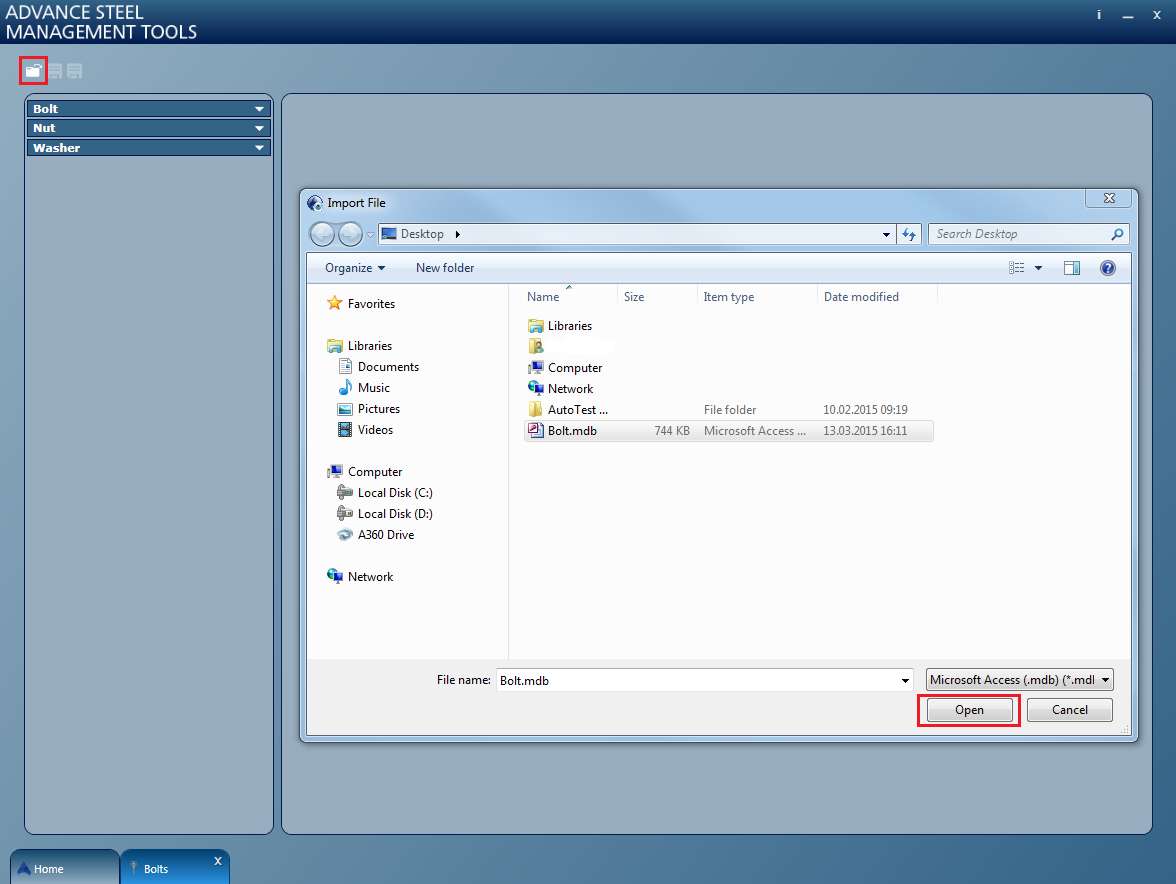Go forward using the dialog Forward arrow
1176x884 pixels.
[x=350, y=235]
